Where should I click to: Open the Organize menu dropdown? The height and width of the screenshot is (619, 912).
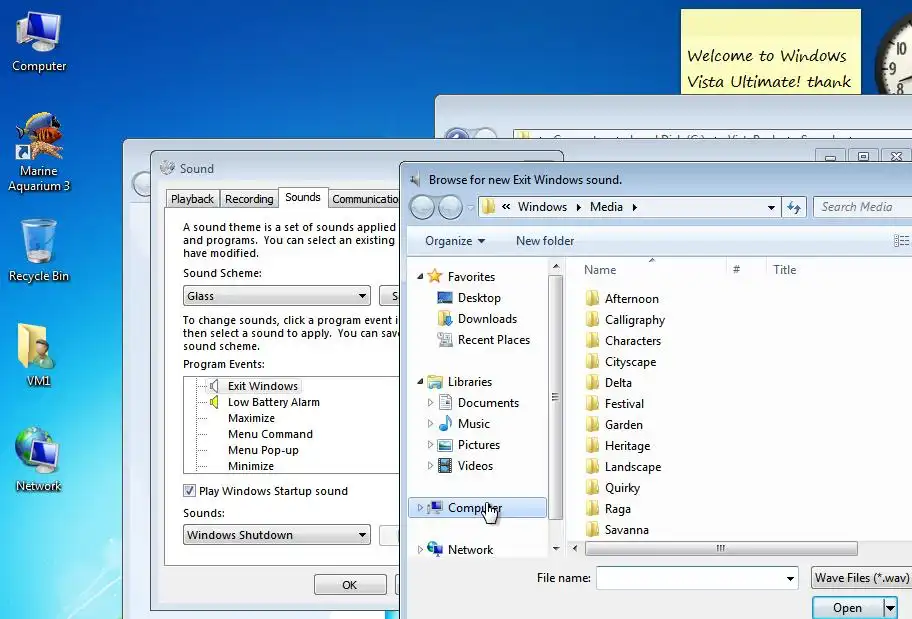click(x=455, y=241)
